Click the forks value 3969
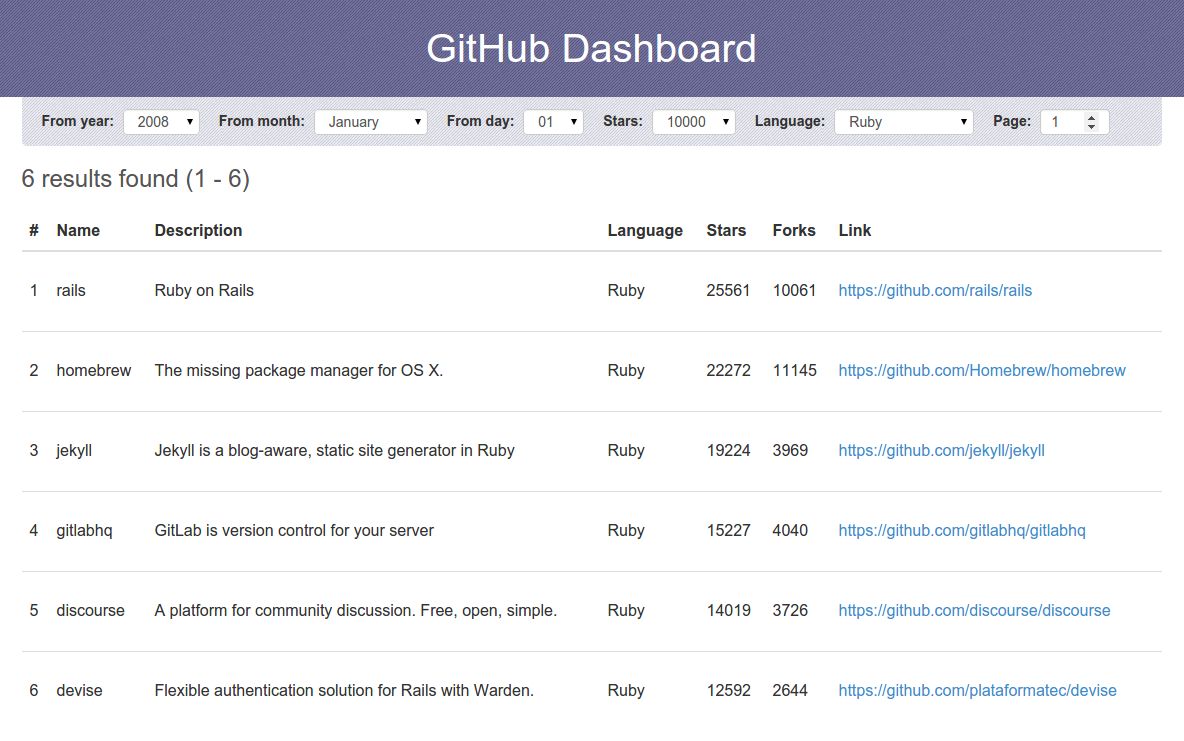 [x=790, y=451]
